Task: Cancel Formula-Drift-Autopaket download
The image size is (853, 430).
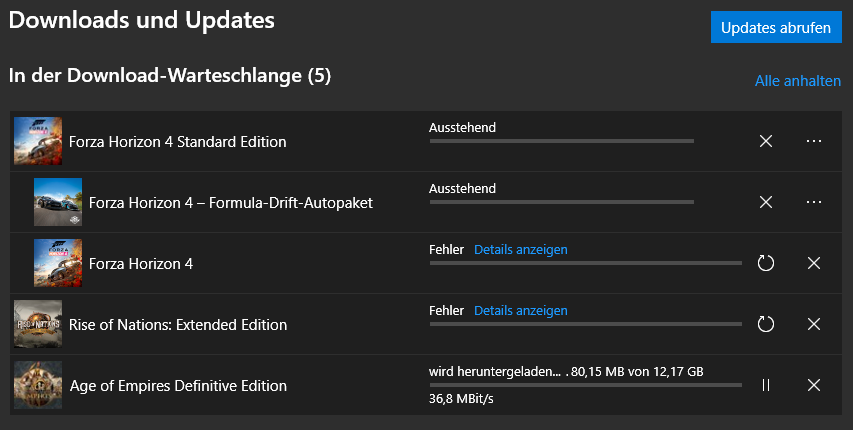Action: (766, 202)
